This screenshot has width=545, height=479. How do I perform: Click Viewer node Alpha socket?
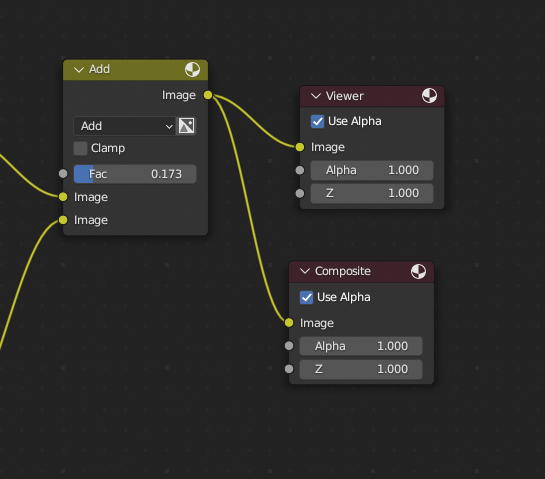coord(300,170)
